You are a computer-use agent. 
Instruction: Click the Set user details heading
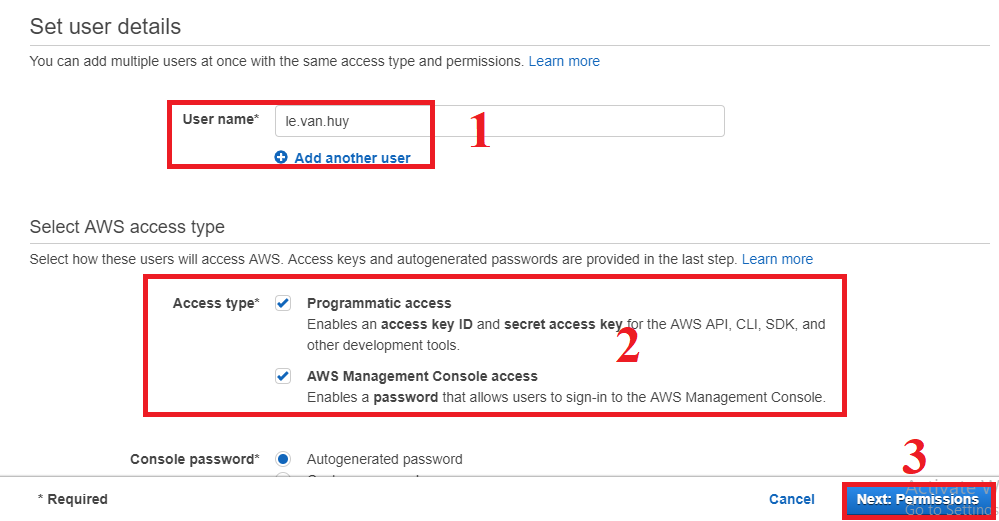click(x=105, y=26)
